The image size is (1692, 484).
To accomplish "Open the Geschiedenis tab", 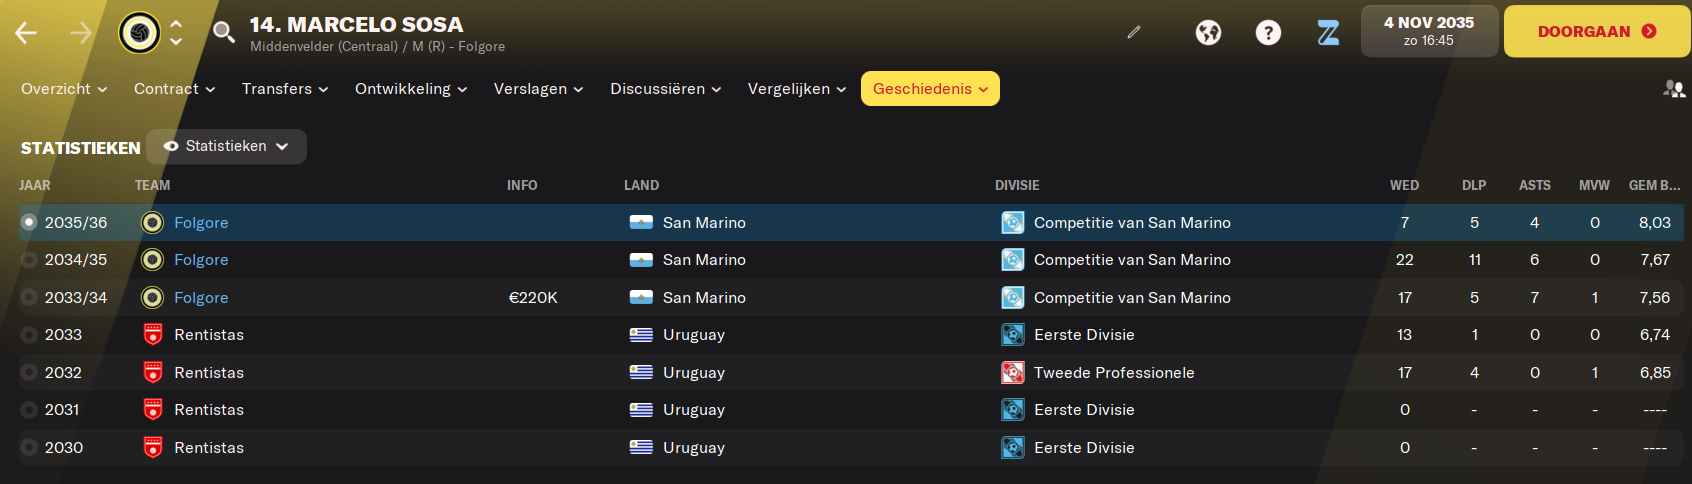I will pyautogui.click(x=930, y=89).
